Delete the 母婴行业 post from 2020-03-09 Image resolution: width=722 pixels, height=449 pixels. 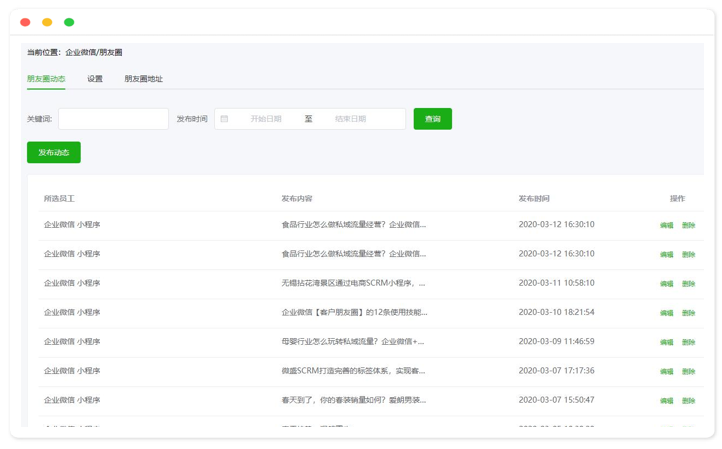[688, 342]
